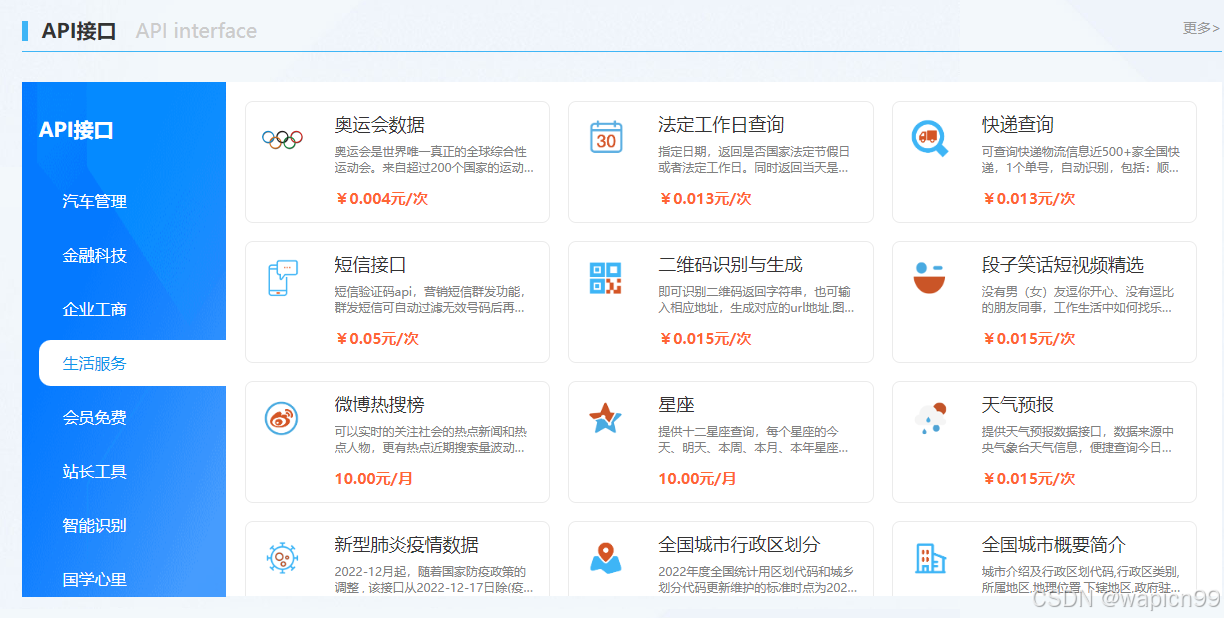The height and width of the screenshot is (618, 1224).
Task: Click the QR code icon
Action: coord(606,278)
